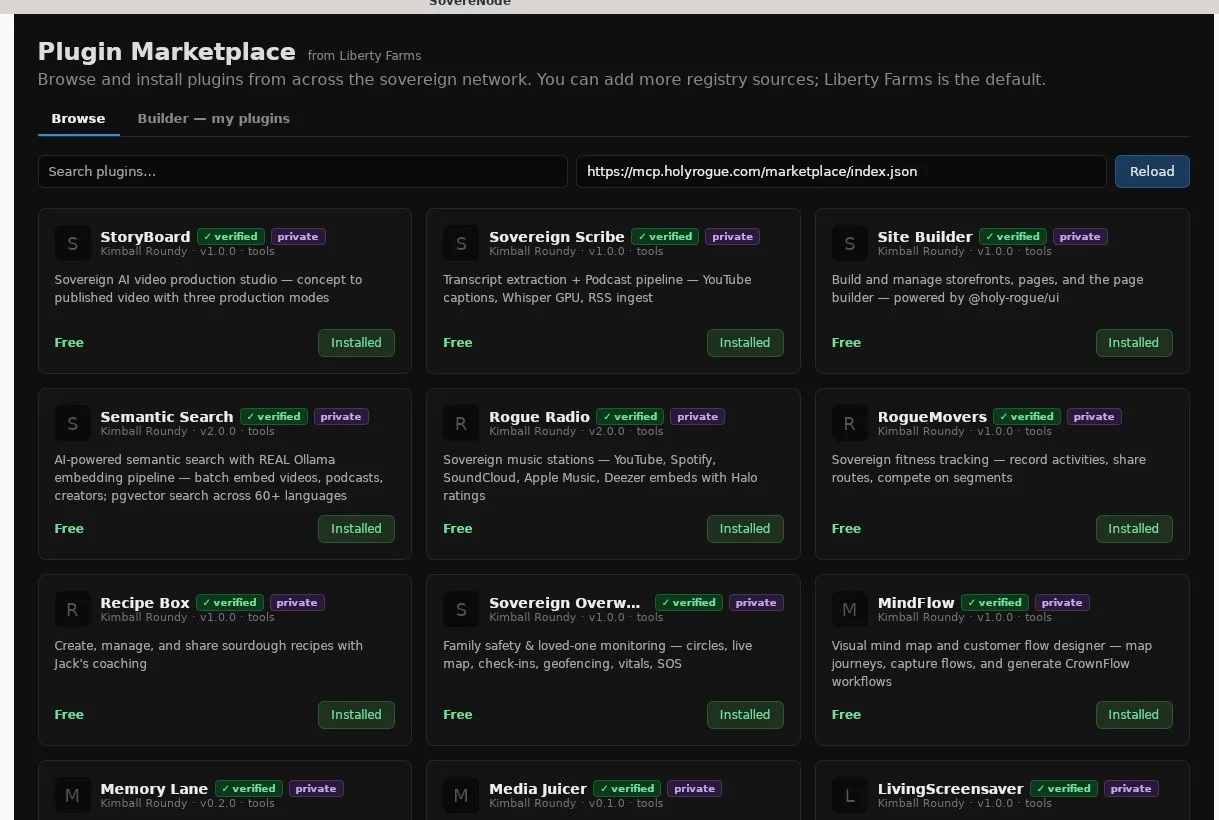The height and width of the screenshot is (820, 1219).
Task: Click the Free price on MindFlow card
Action: [846, 715]
